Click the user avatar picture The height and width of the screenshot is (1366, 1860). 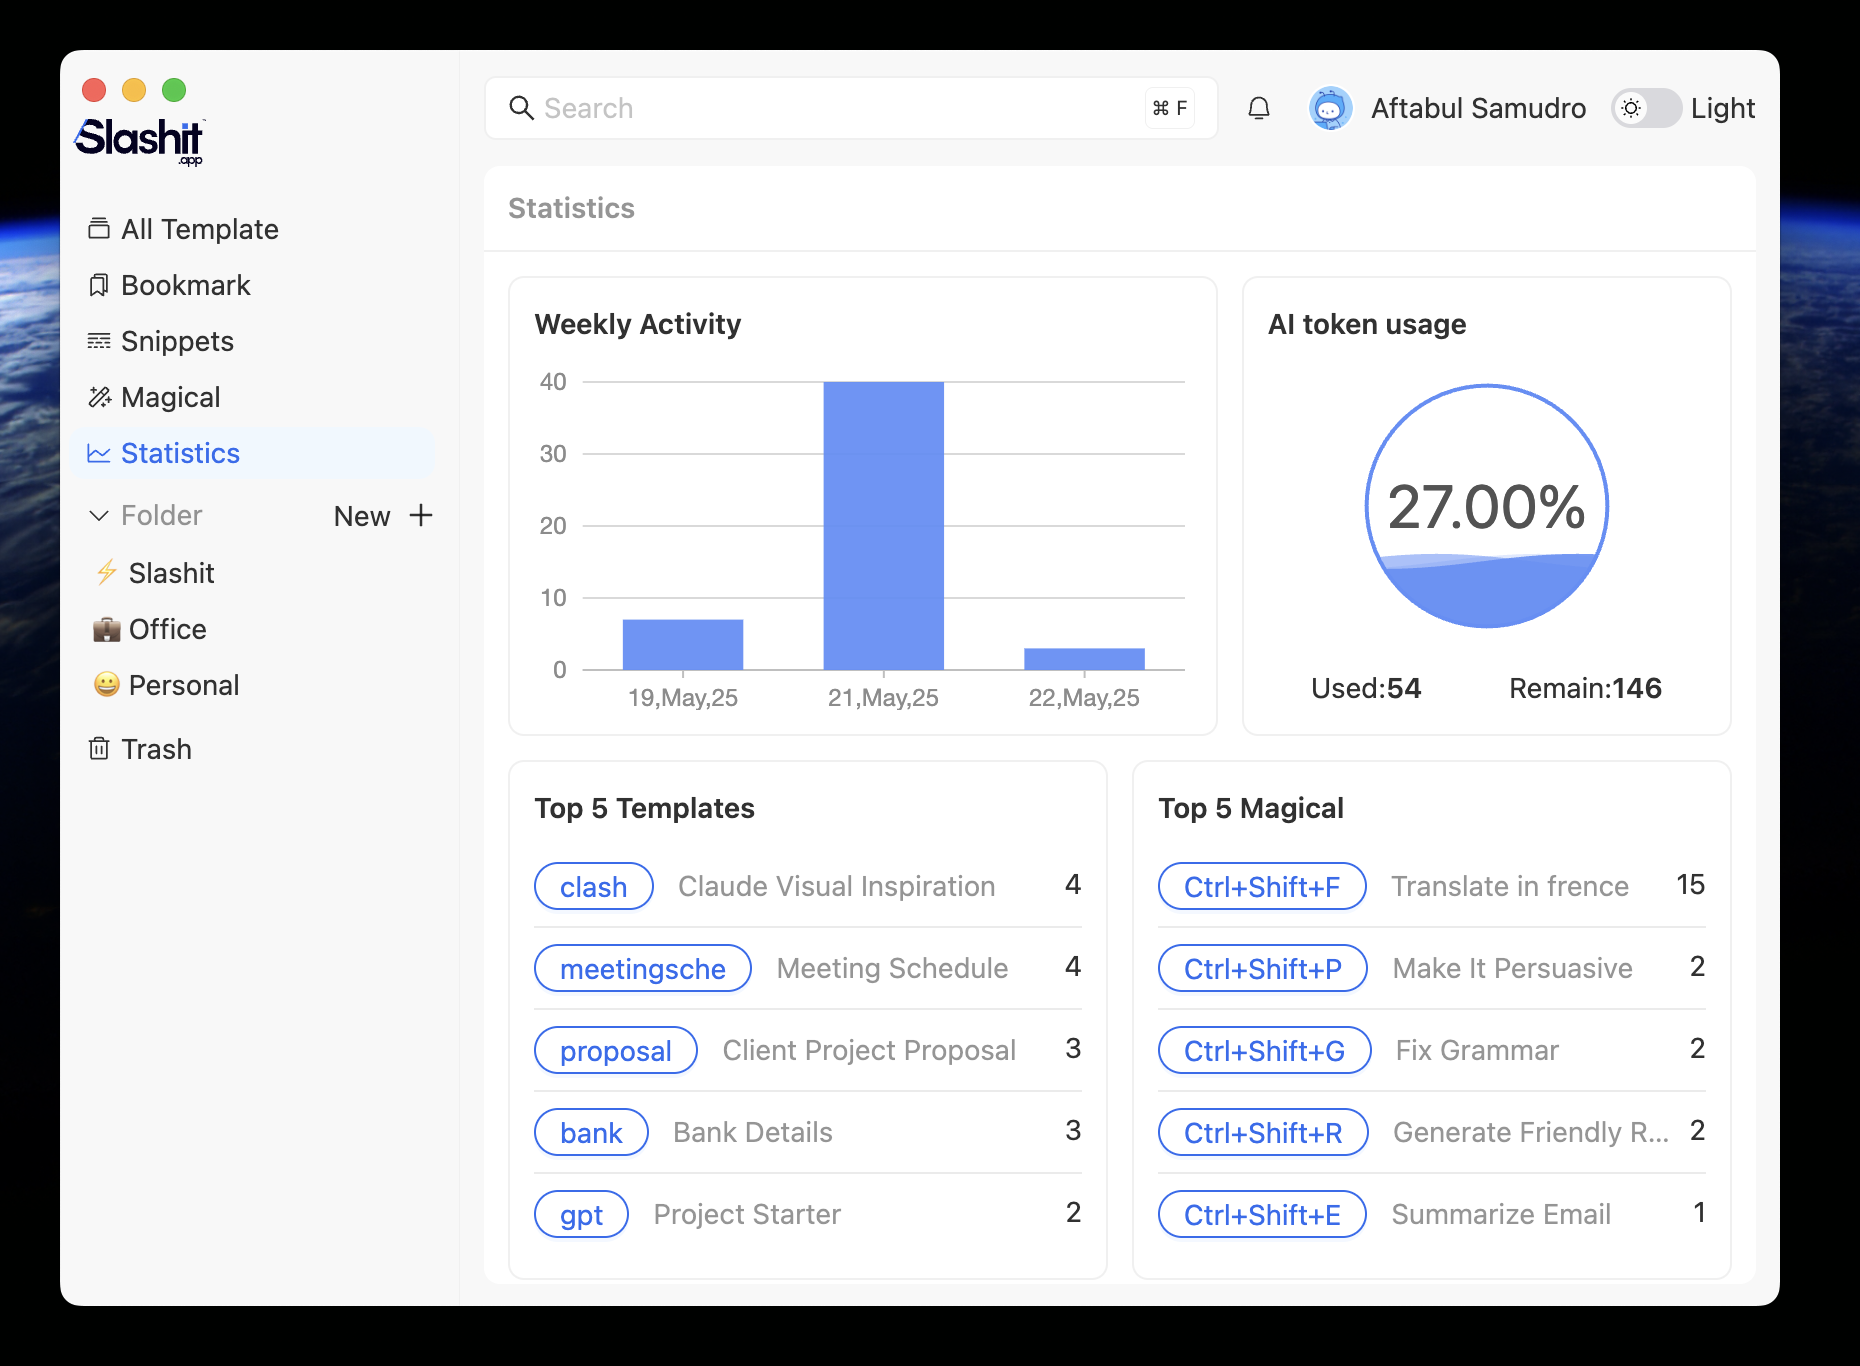(x=1331, y=108)
